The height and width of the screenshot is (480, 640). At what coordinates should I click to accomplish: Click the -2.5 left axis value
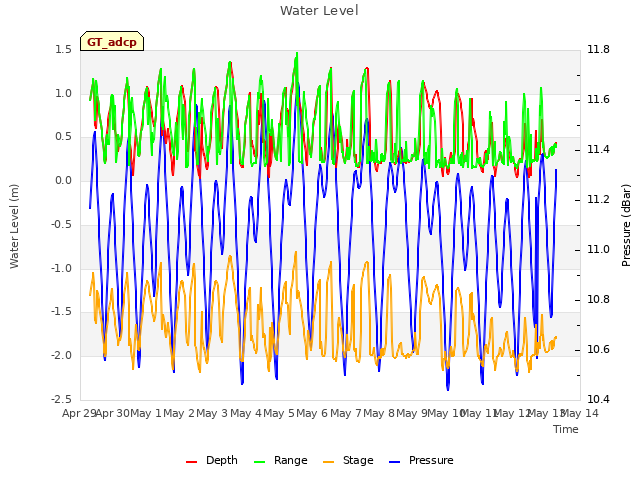[x=61, y=399]
